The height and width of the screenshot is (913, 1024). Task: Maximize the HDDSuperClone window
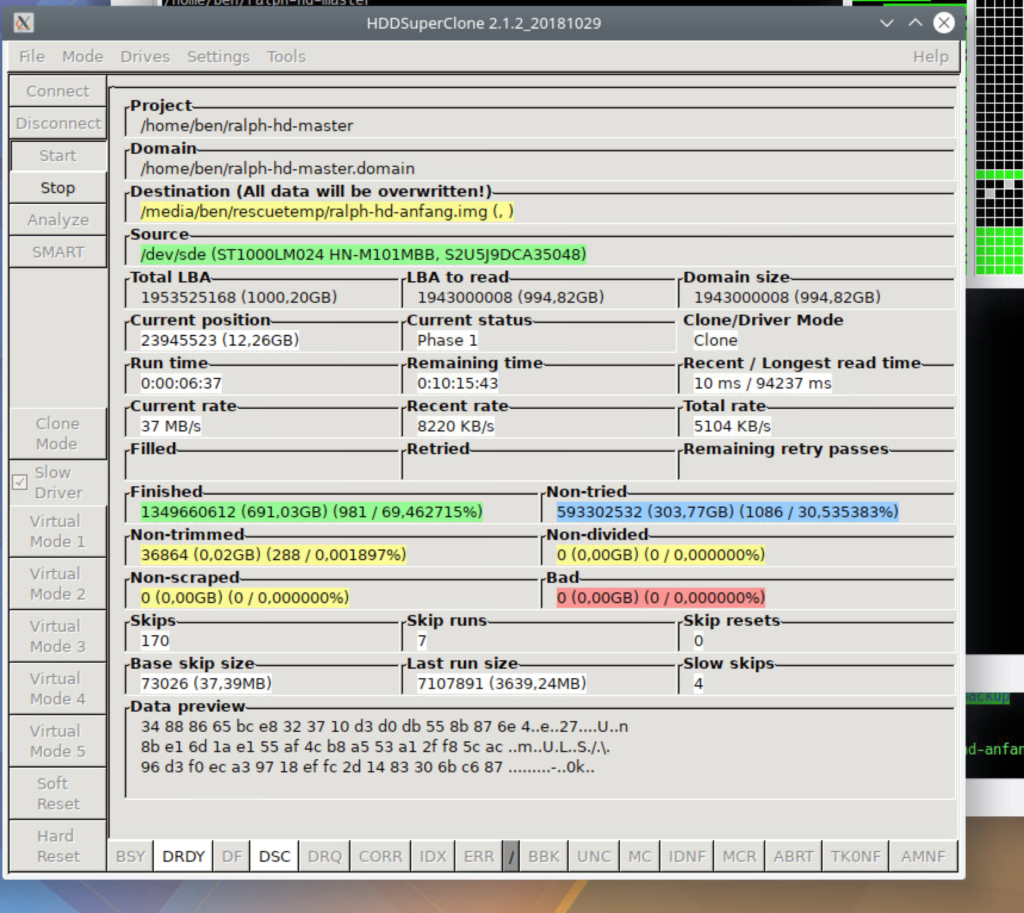pyautogui.click(x=915, y=24)
